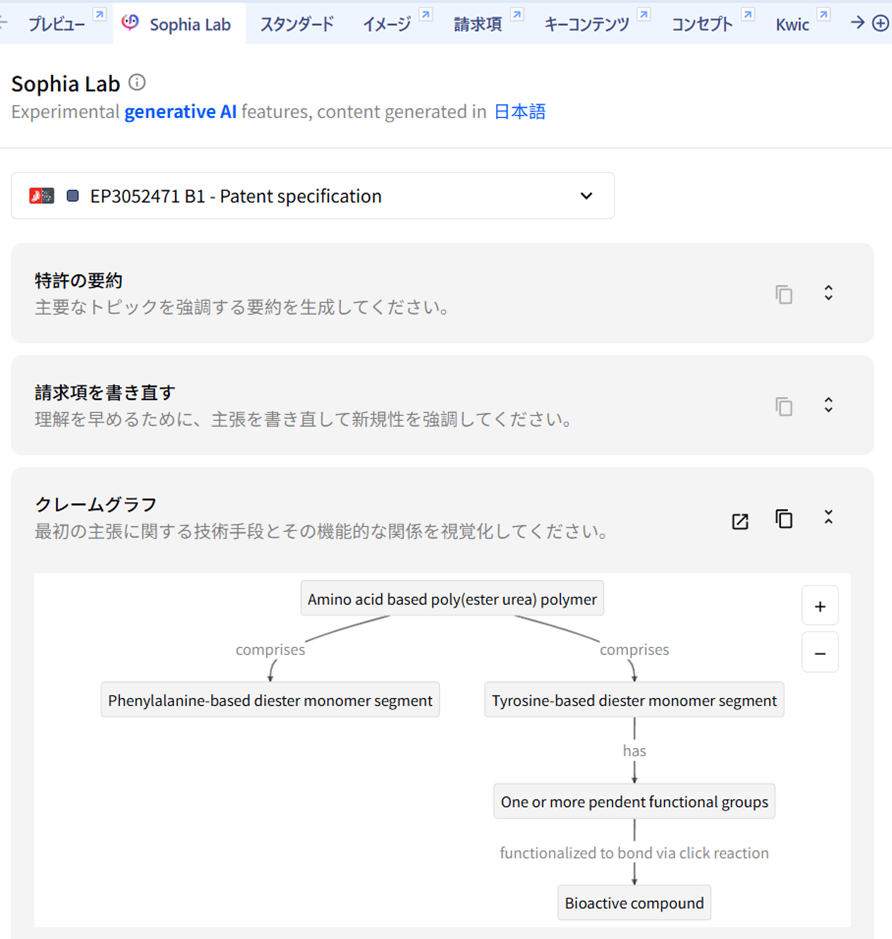This screenshot has width=892, height=939.
Task: Pop out プレビュー tab in new window icon
Action: 100,14
